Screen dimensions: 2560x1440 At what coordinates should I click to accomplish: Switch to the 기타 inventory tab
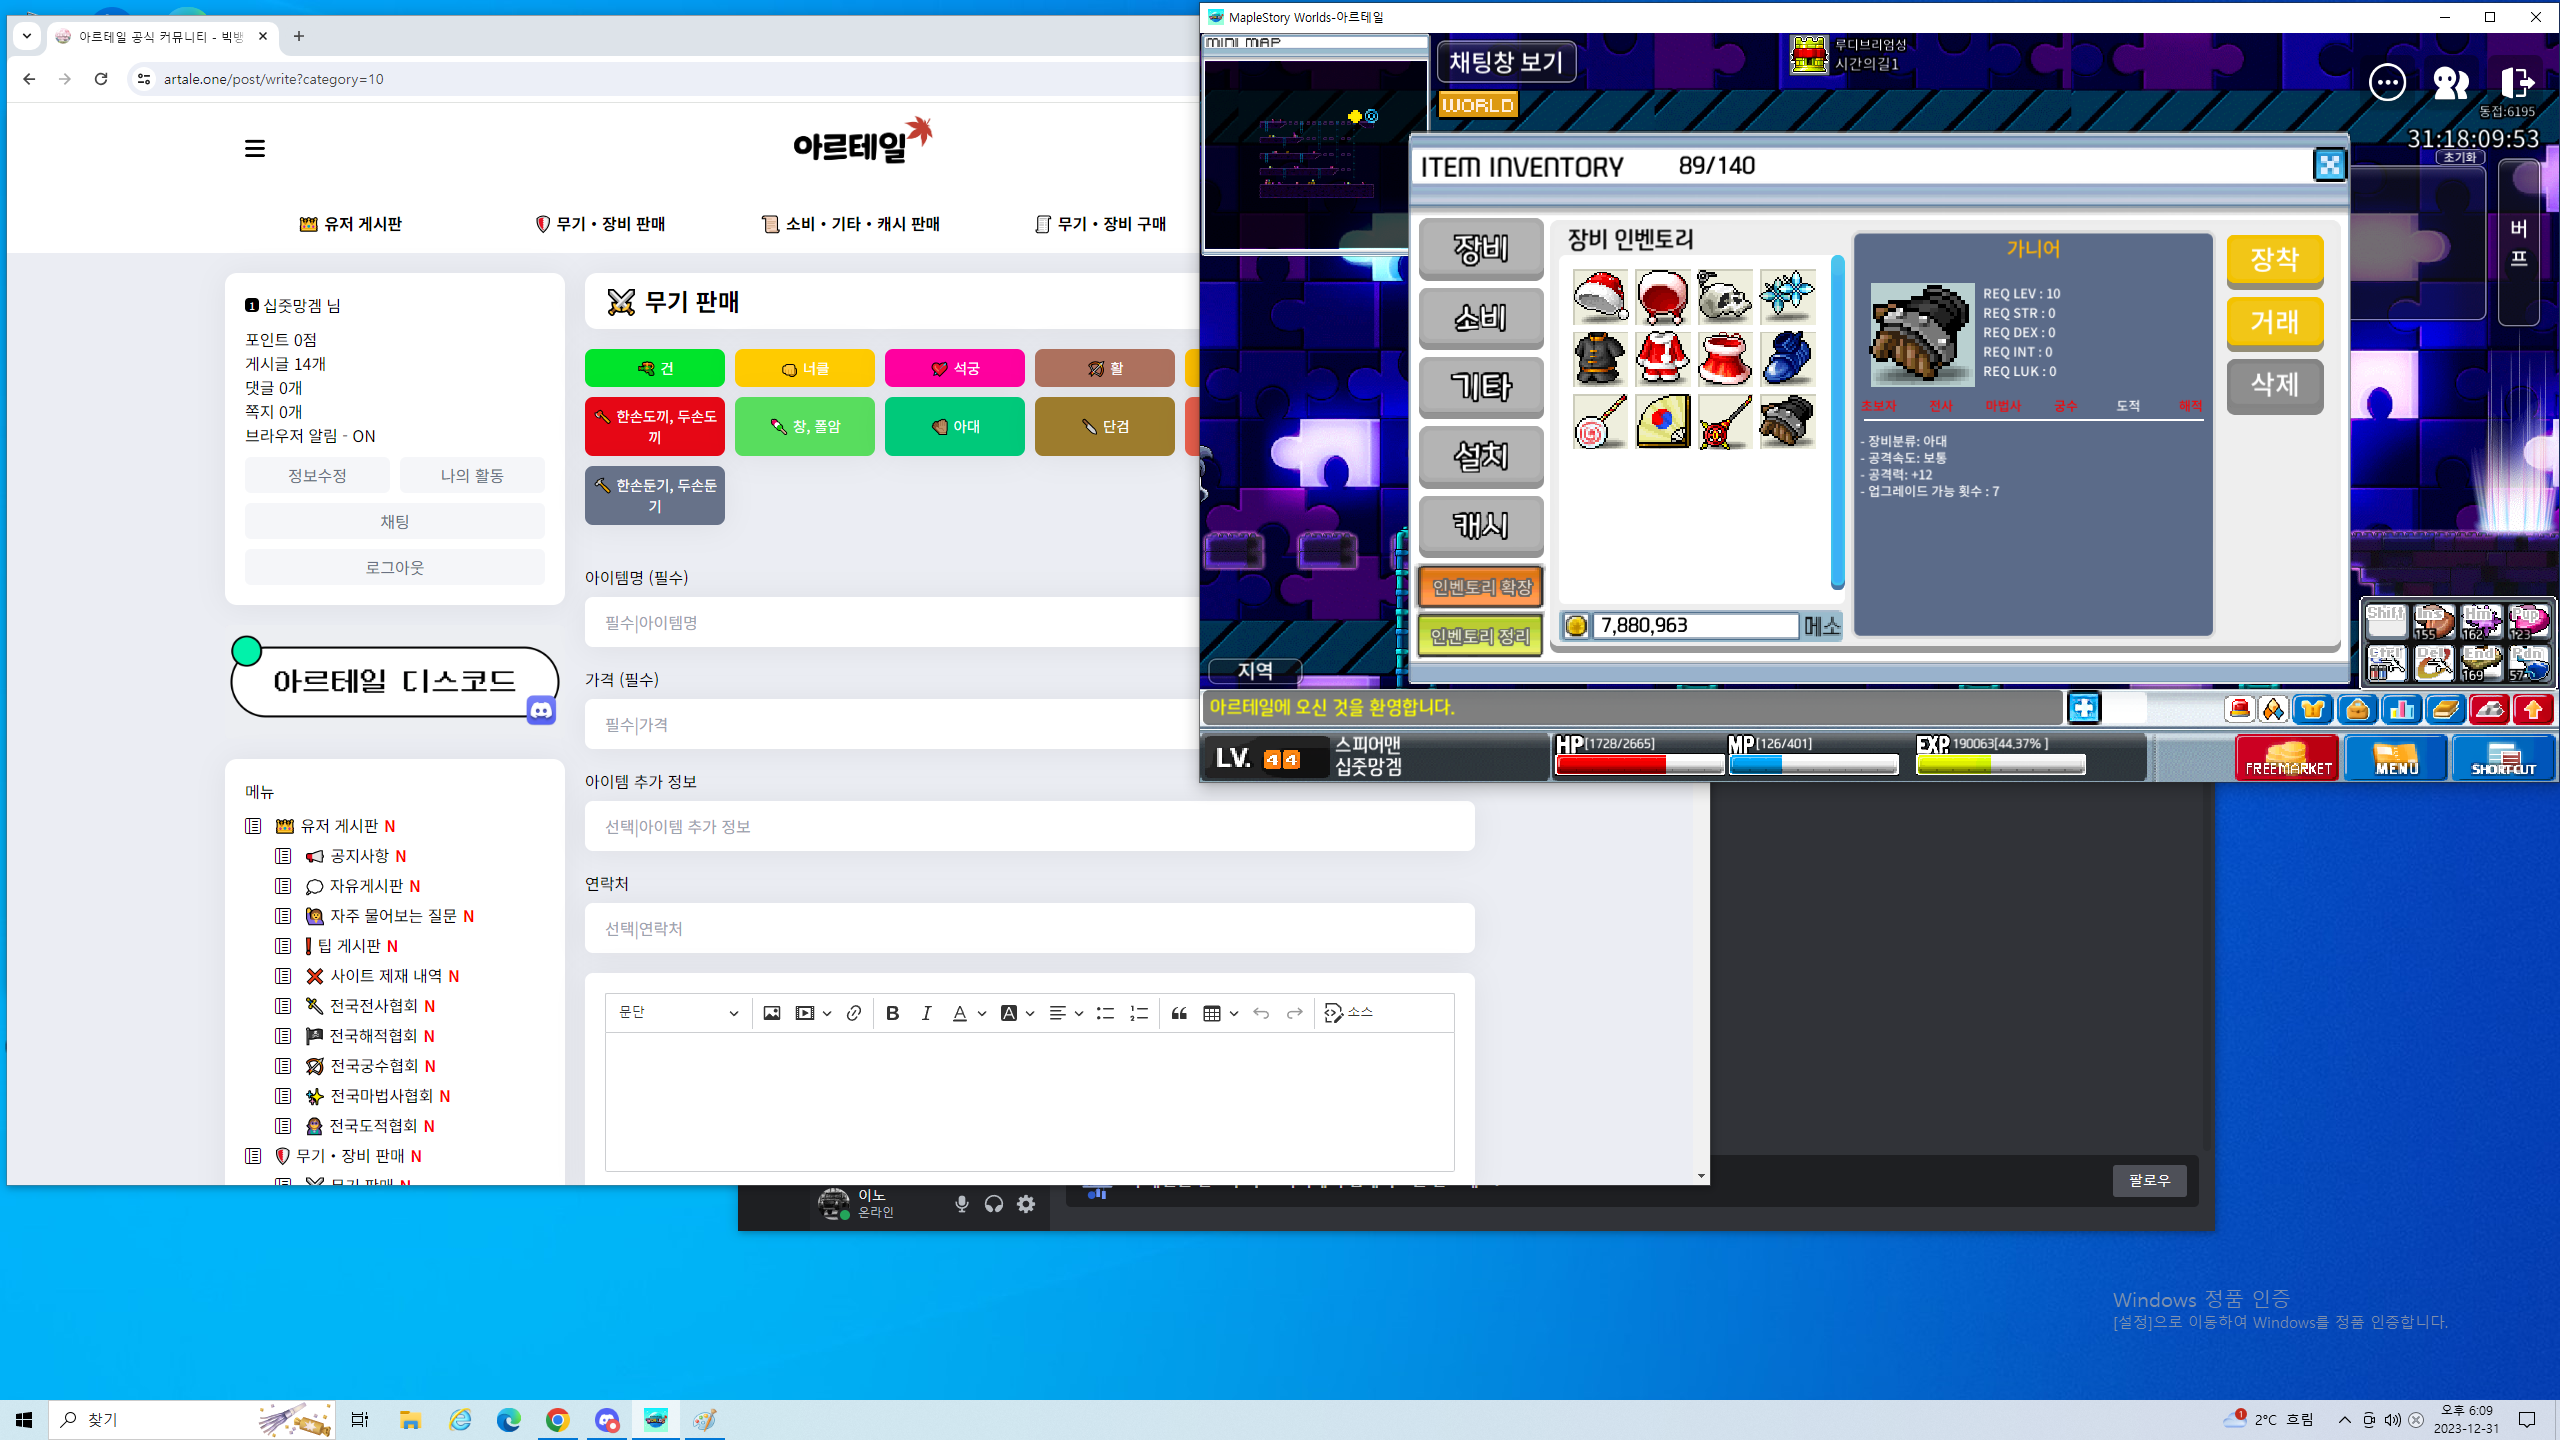tap(1481, 387)
